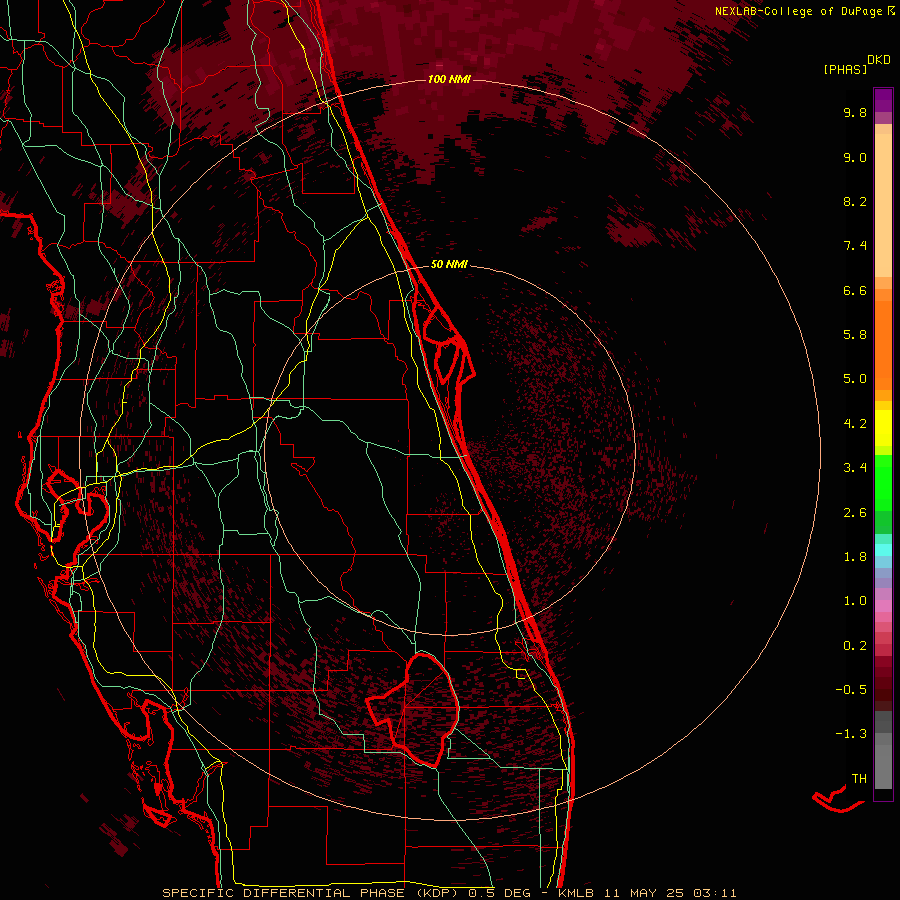The image size is (900, 900).
Task: Click the 3.4 value on the color scale
Action: click(x=855, y=468)
